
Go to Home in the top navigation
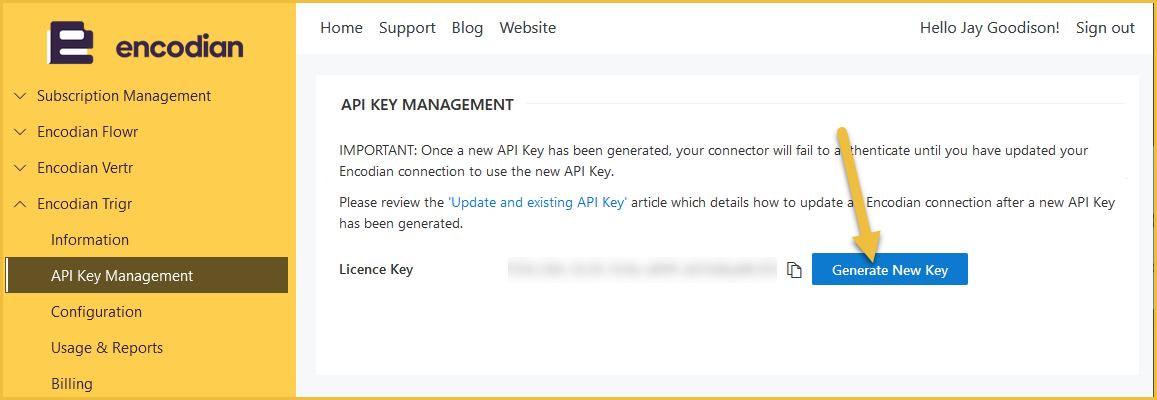tap(342, 27)
